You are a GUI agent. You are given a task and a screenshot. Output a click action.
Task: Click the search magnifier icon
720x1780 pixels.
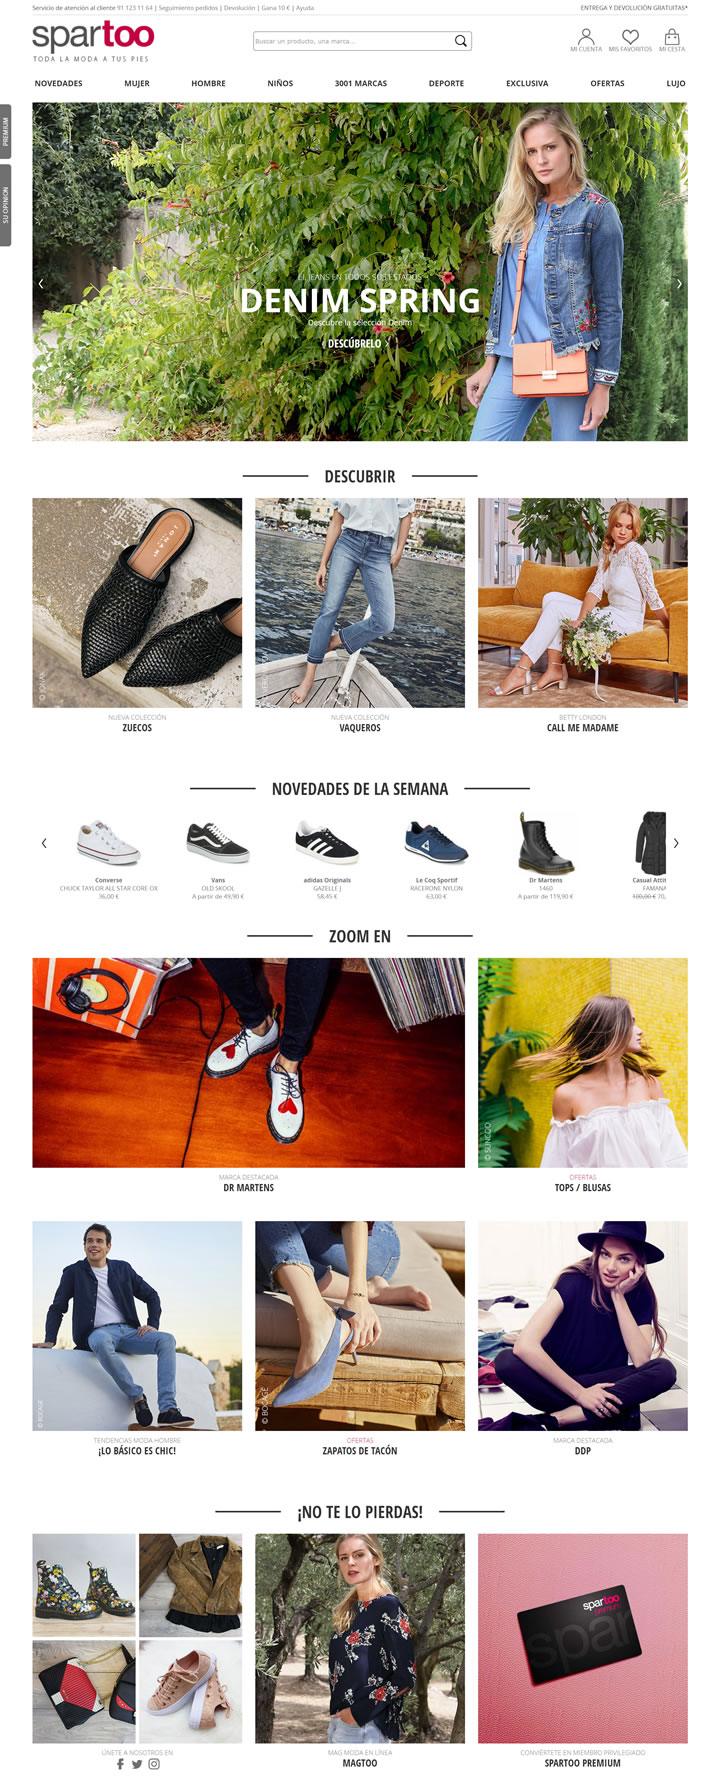pos(460,41)
